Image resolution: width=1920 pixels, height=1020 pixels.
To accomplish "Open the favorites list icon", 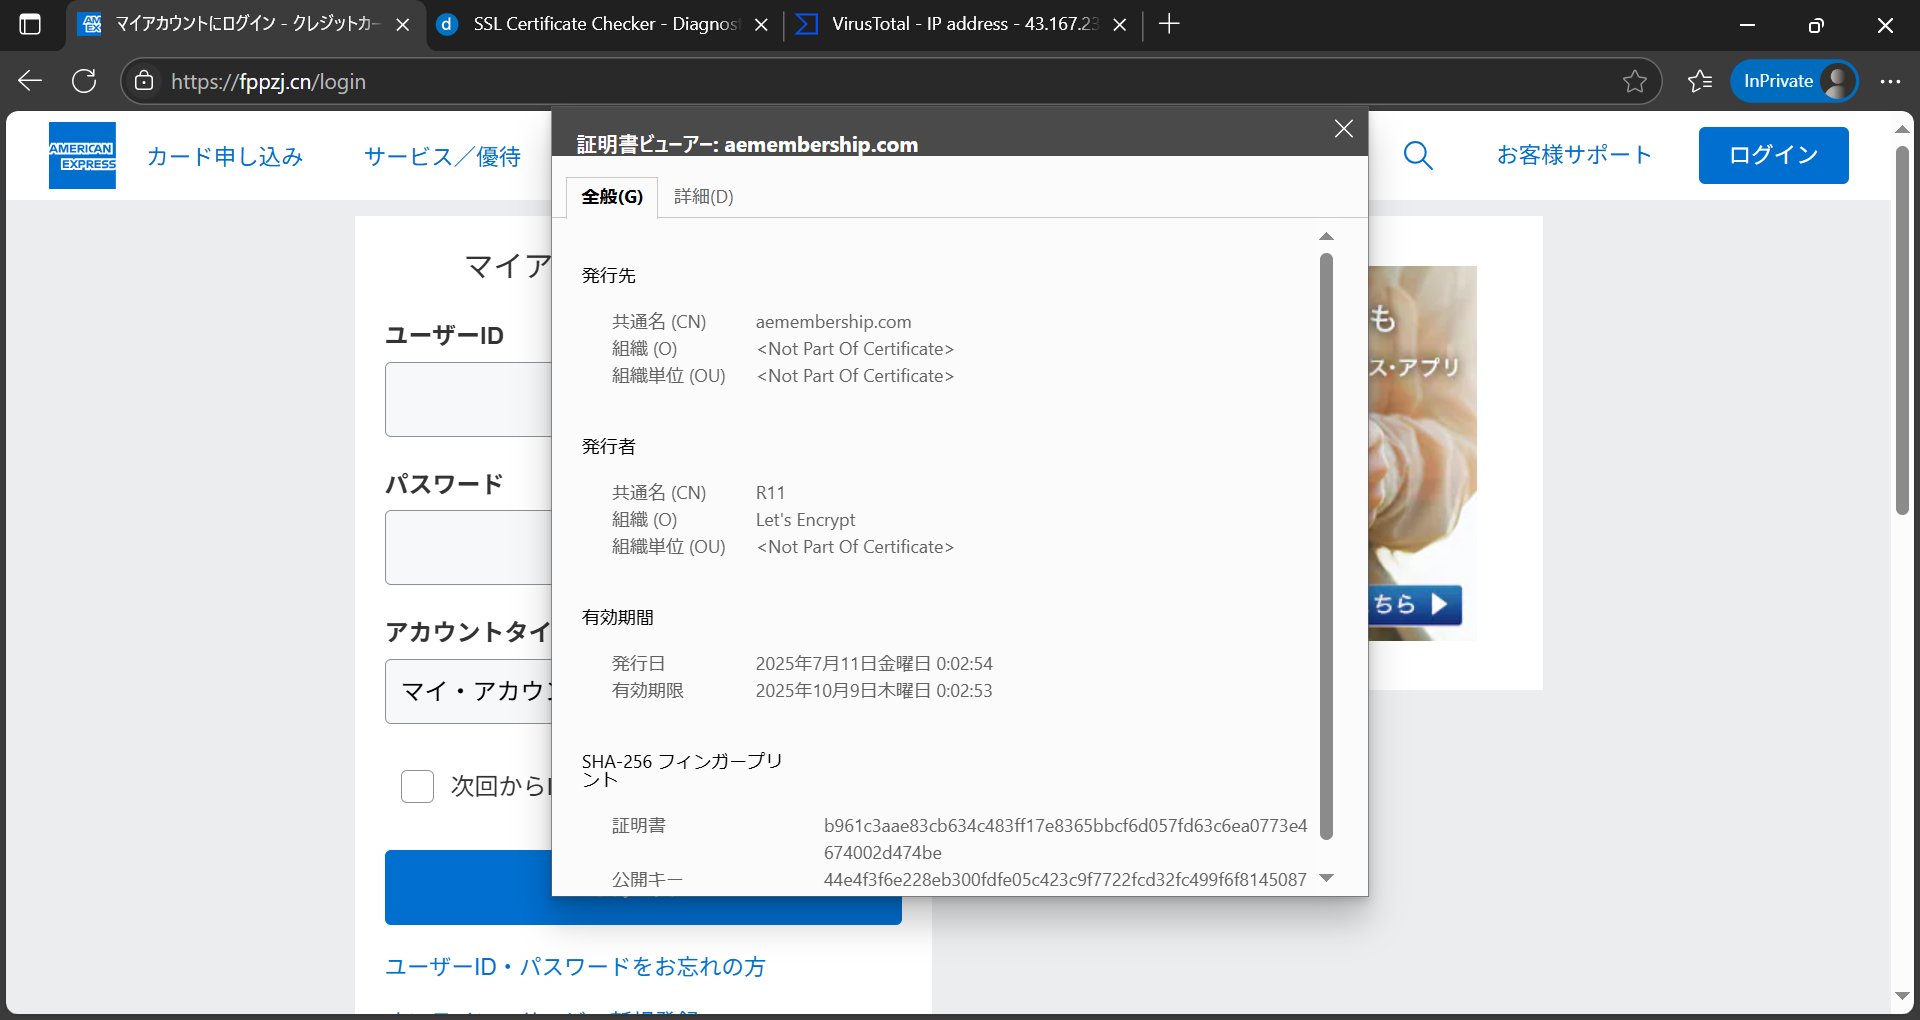I will (1699, 81).
